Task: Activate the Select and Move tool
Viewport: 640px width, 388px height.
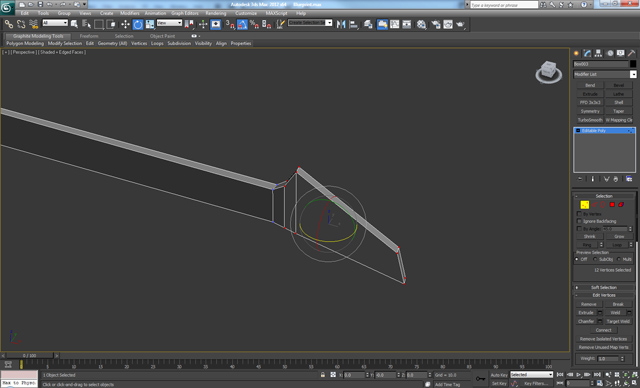Action: 125,24
